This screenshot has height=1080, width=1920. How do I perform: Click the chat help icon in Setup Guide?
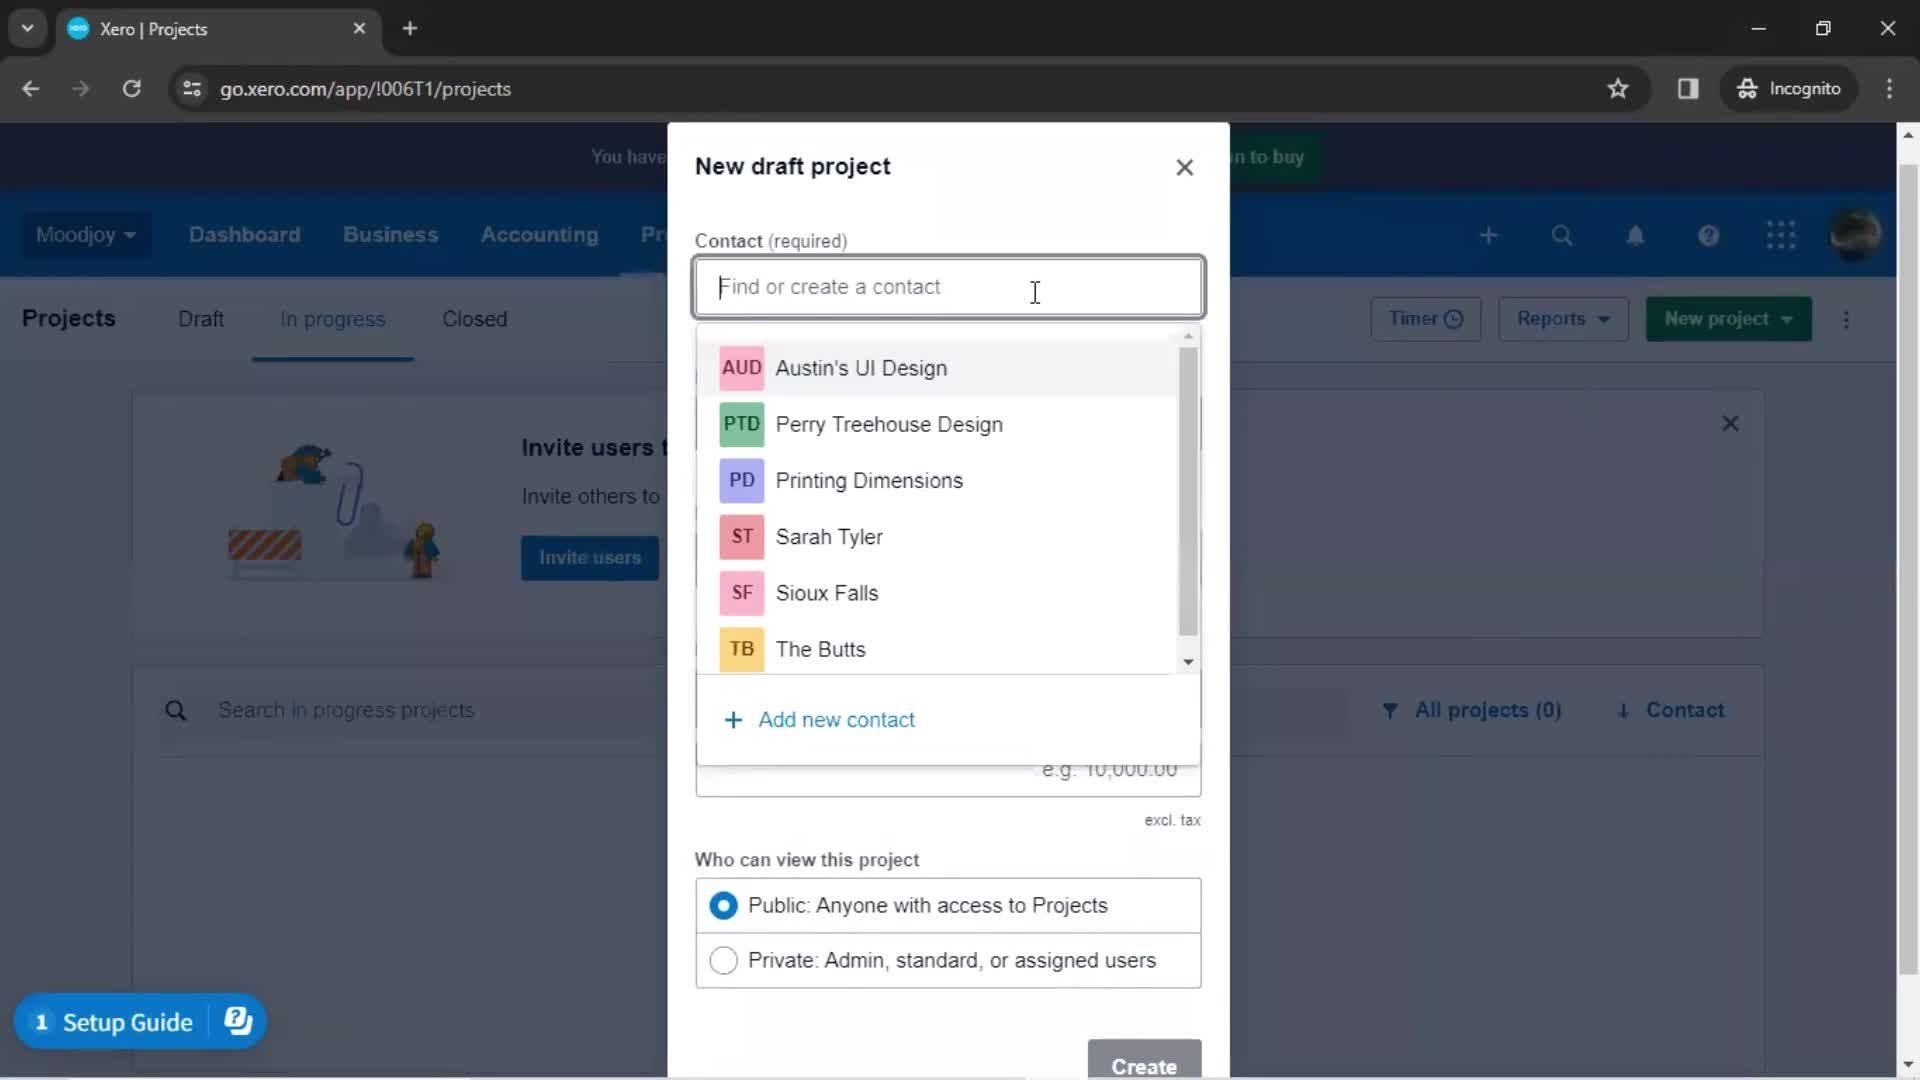click(x=238, y=1022)
